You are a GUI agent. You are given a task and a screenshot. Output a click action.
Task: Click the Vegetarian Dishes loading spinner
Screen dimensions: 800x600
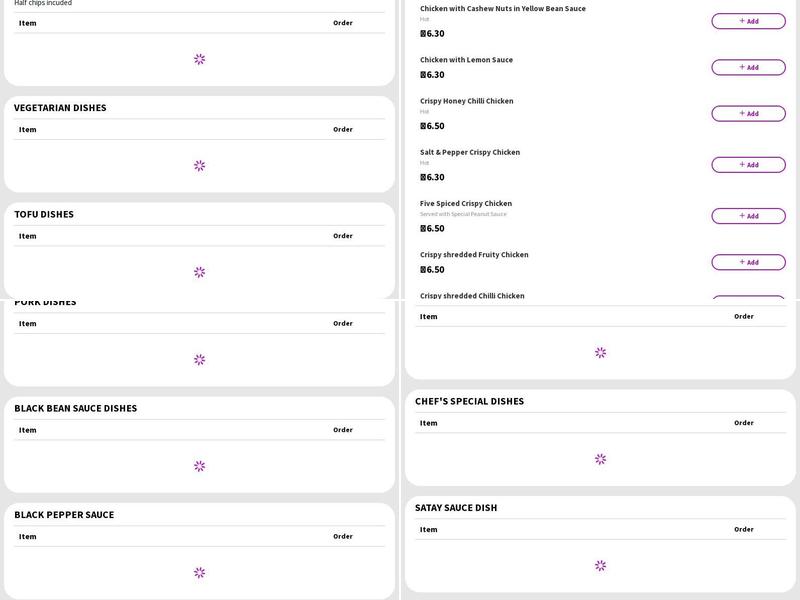pyautogui.click(x=199, y=166)
